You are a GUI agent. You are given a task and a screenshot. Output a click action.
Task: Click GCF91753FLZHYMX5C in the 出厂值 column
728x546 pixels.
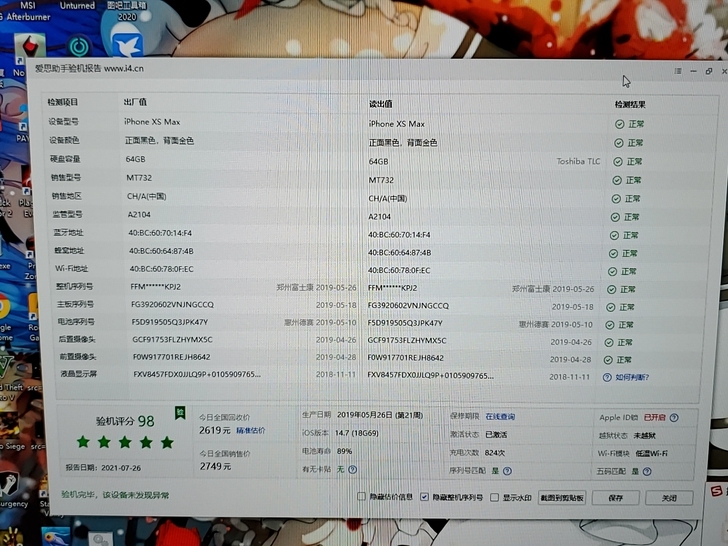pyautogui.click(x=172, y=339)
